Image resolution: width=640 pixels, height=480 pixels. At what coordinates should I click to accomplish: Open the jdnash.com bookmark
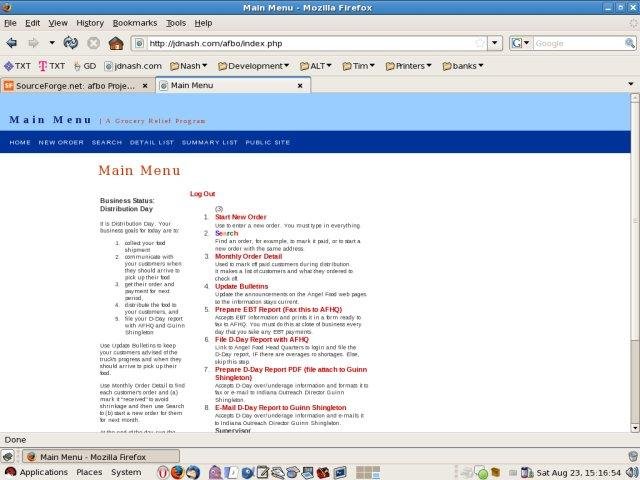coord(133,66)
